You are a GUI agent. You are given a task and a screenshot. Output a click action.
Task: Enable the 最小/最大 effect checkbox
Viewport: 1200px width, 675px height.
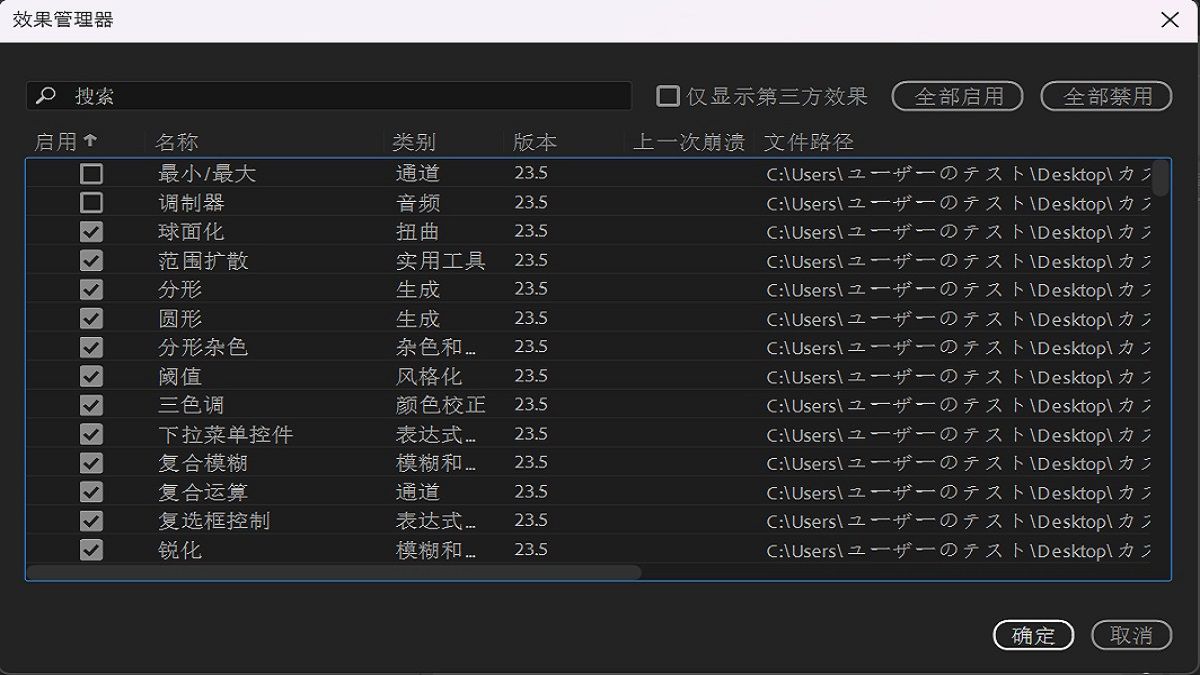(x=90, y=174)
